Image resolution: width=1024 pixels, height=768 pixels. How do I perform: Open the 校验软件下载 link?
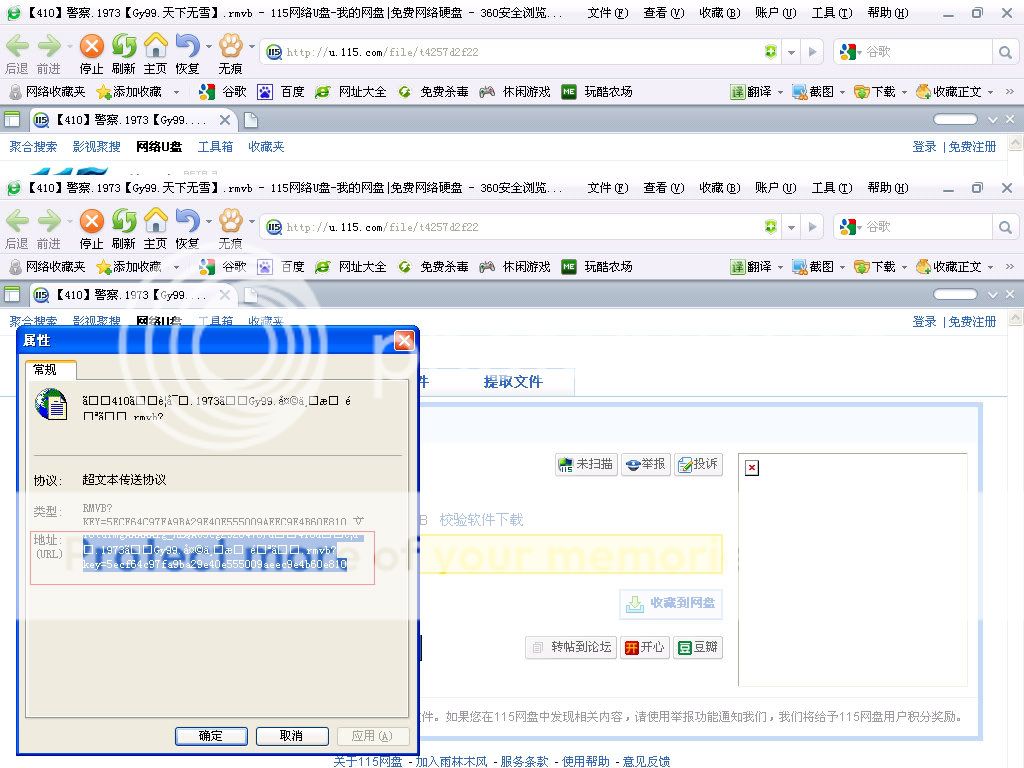pos(481,520)
